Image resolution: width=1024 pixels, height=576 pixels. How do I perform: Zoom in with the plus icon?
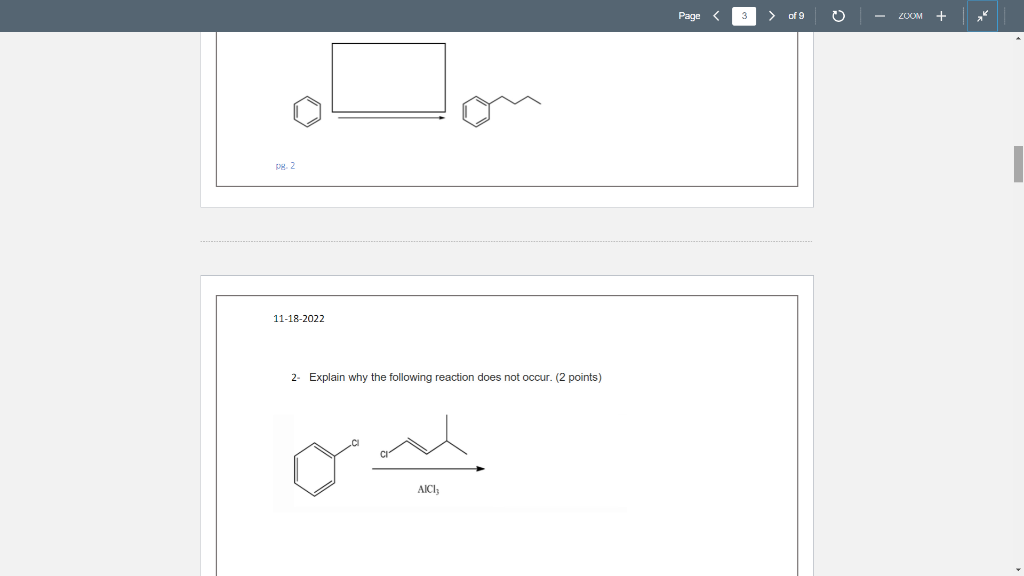coord(941,16)
